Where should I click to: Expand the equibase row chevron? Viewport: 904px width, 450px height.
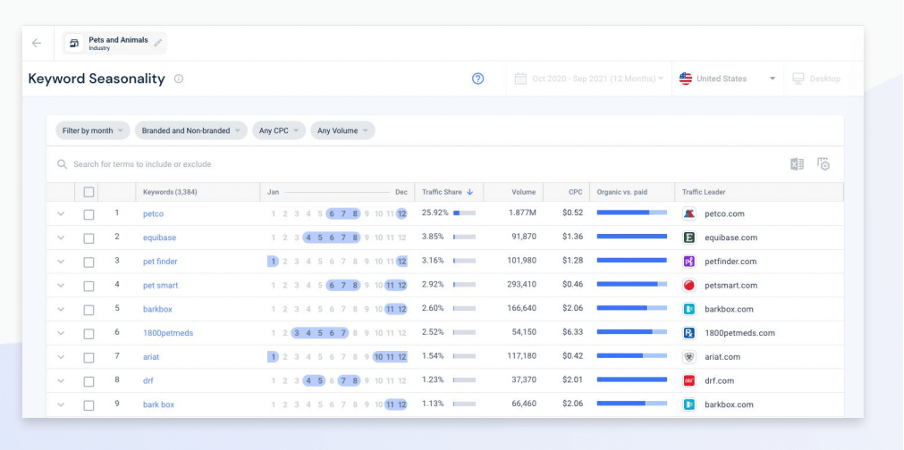click(x=61, y=237)
